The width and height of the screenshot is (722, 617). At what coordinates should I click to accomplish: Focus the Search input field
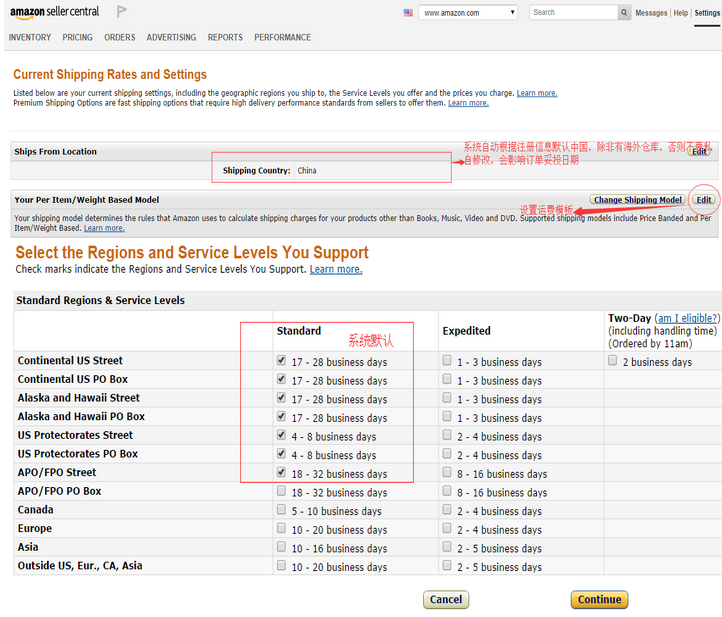pyautogui.click(x=573, y=12)
